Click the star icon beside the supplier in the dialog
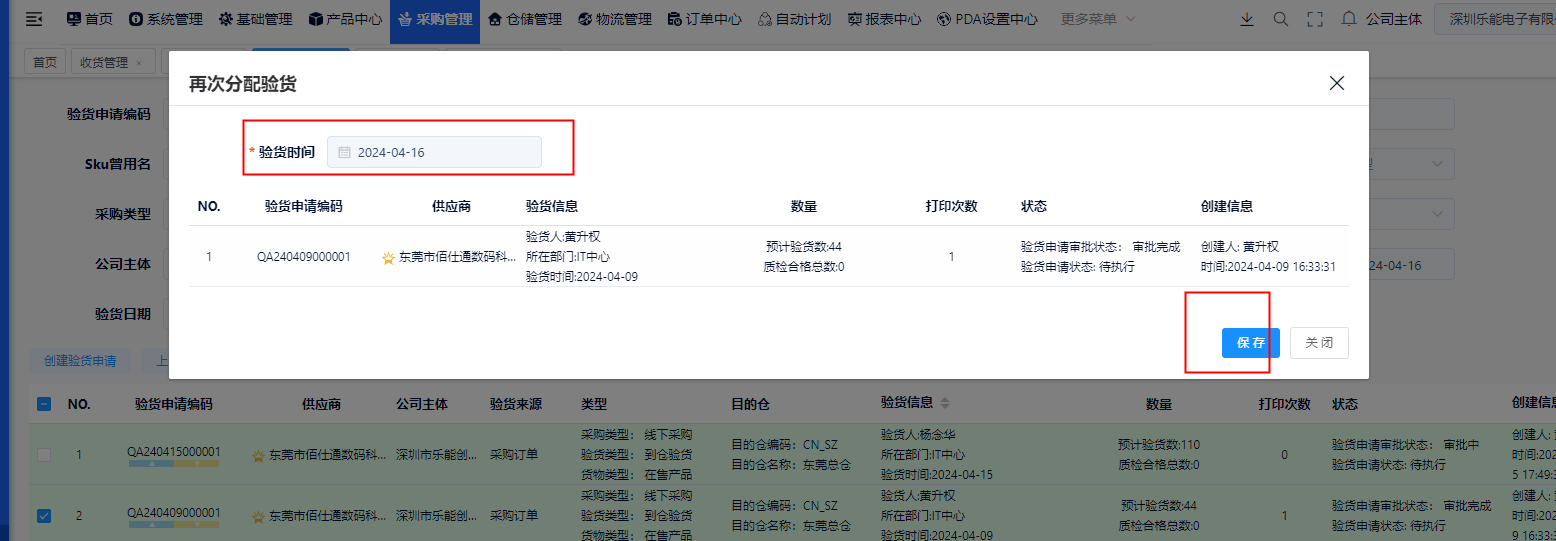The height and width of the screenshot is (541, 1556). (x=388, y=257)
